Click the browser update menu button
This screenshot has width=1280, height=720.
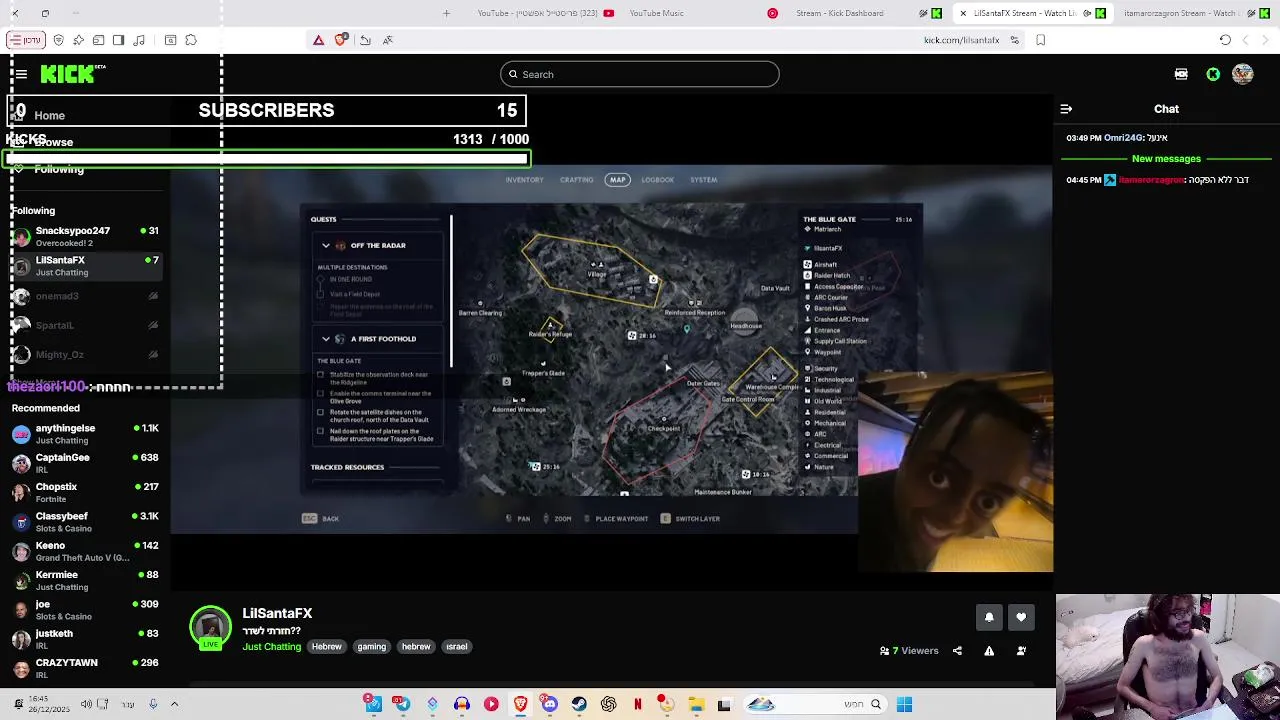pos(26,40)
